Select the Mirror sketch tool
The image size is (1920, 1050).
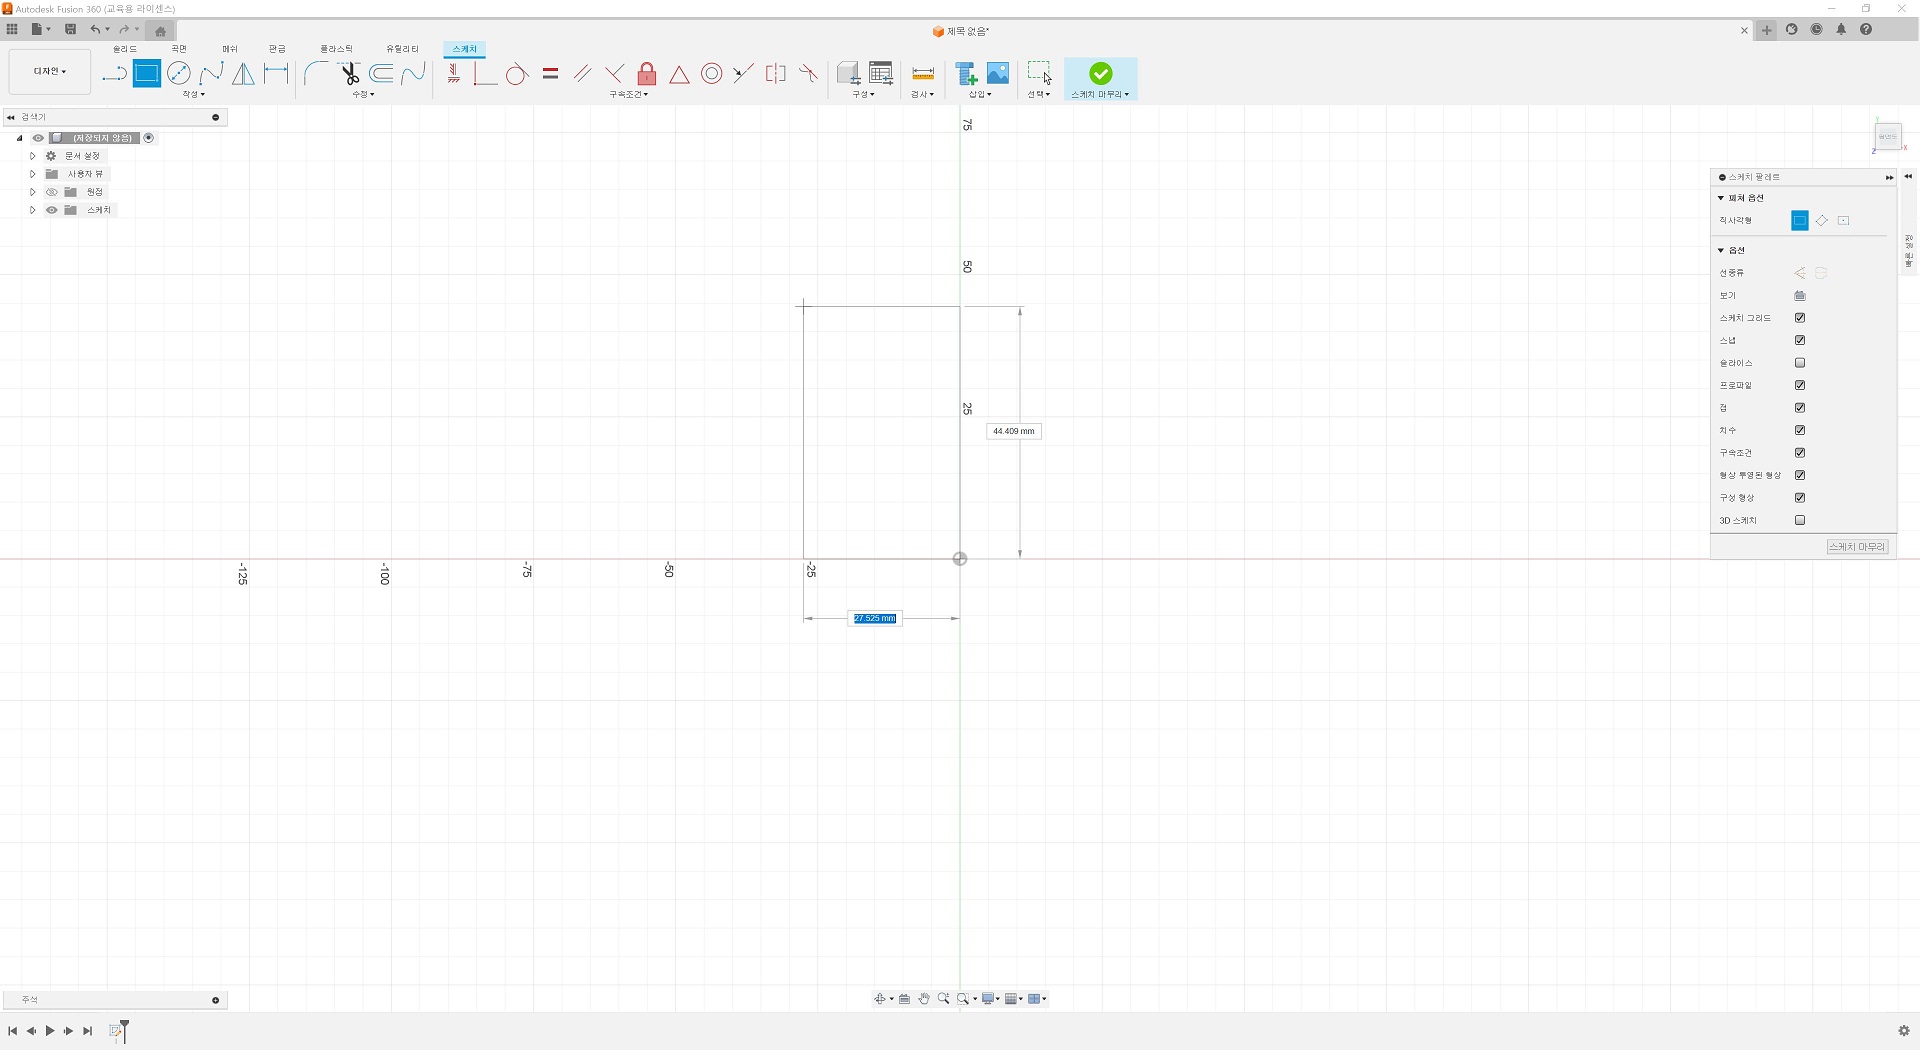pos(243,74)
